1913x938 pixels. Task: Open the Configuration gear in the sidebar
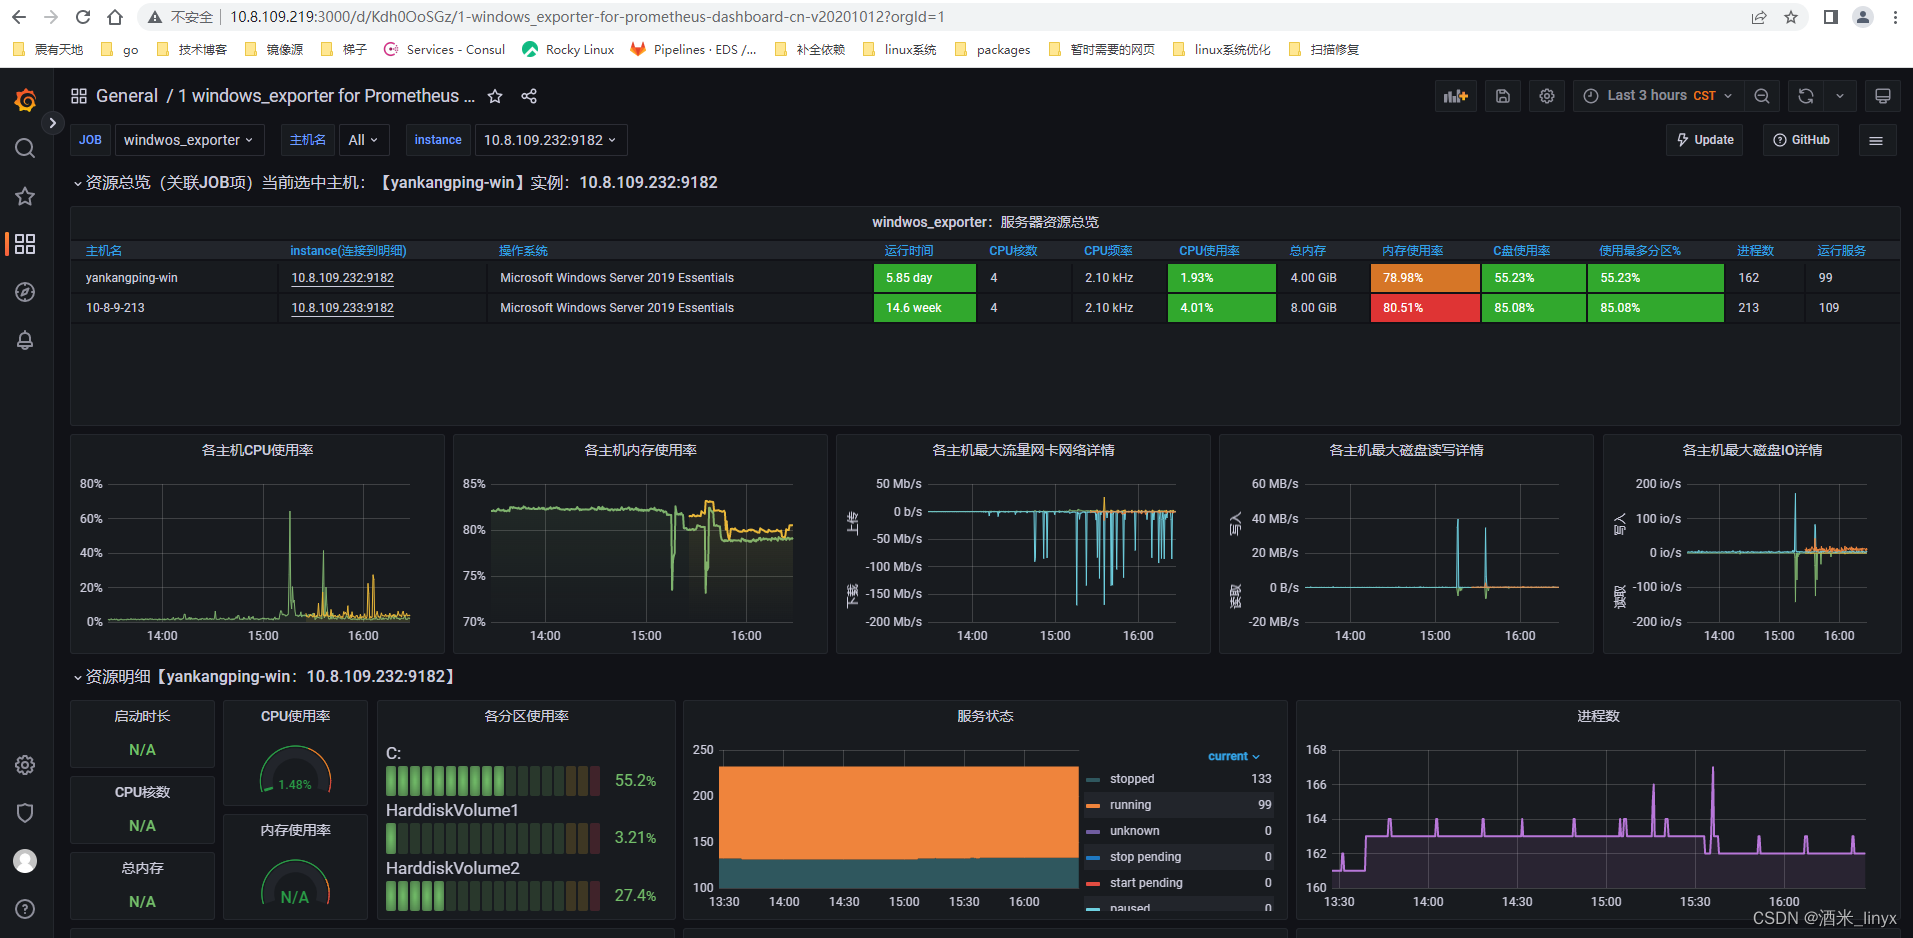[25, 765]
